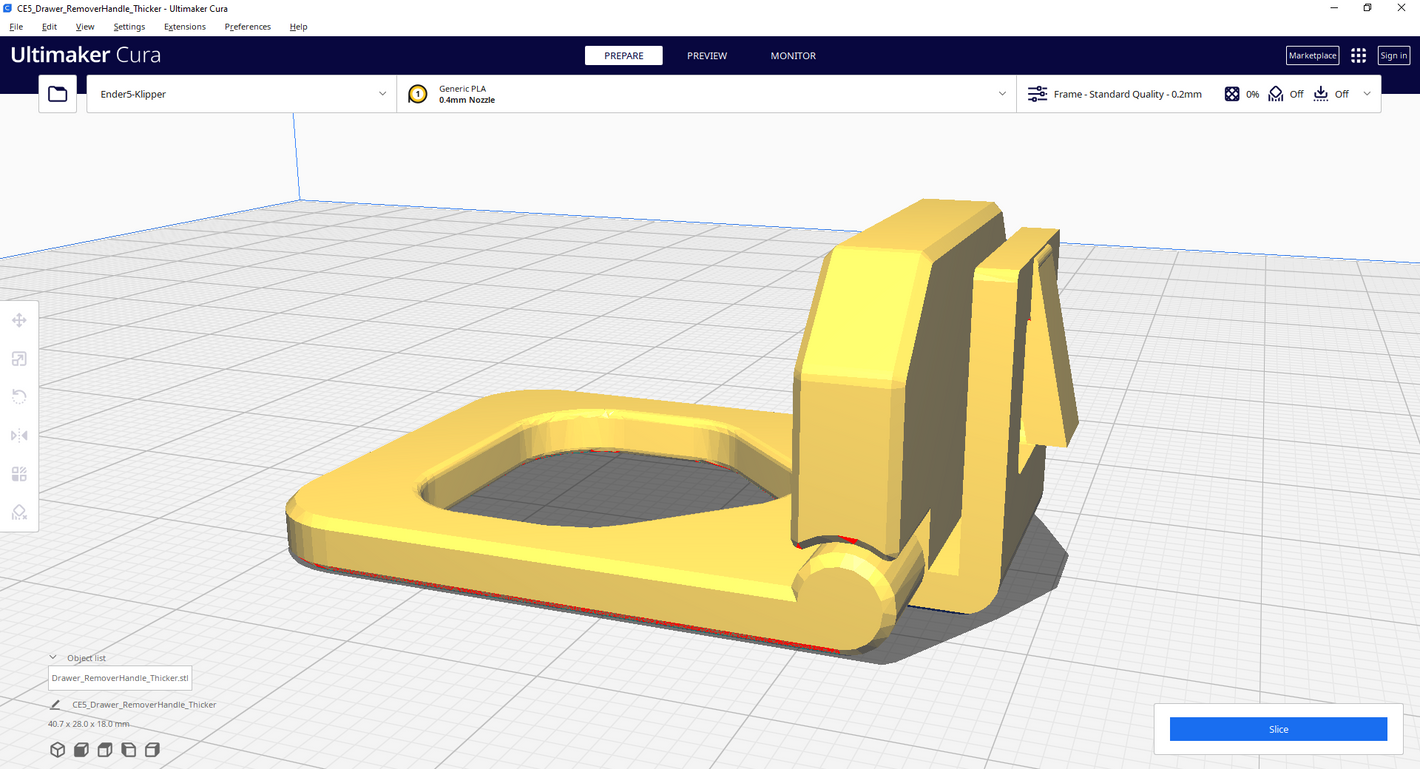Click the Ultimaker Cura logo

[x=86, y=55]
